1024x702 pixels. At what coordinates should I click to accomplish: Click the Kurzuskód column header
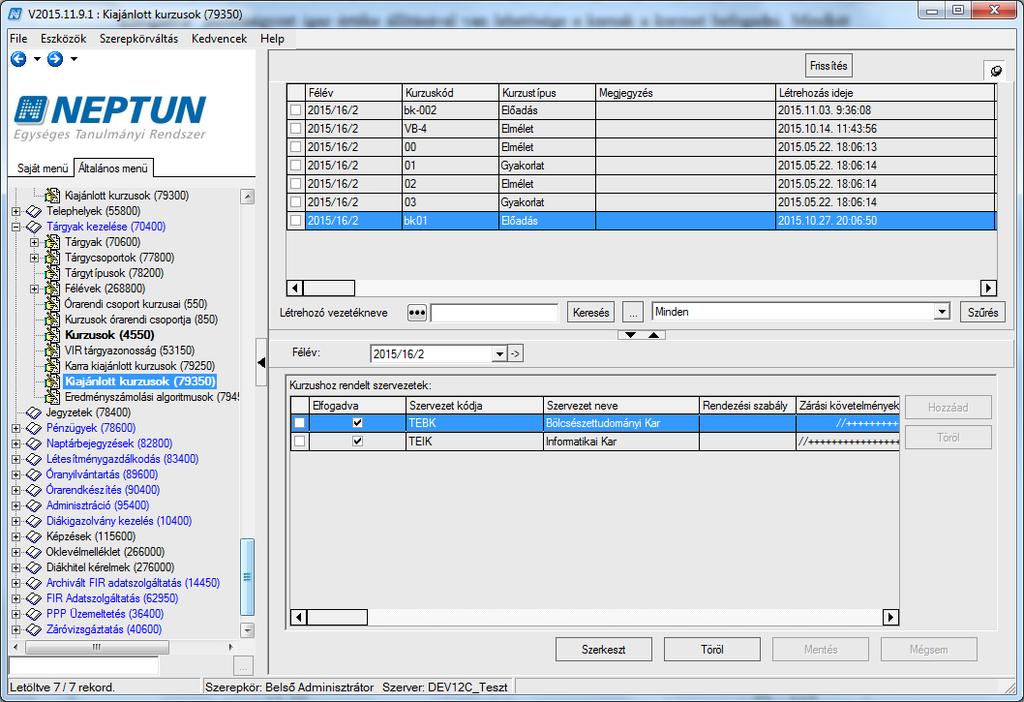(x=451, y=93)
